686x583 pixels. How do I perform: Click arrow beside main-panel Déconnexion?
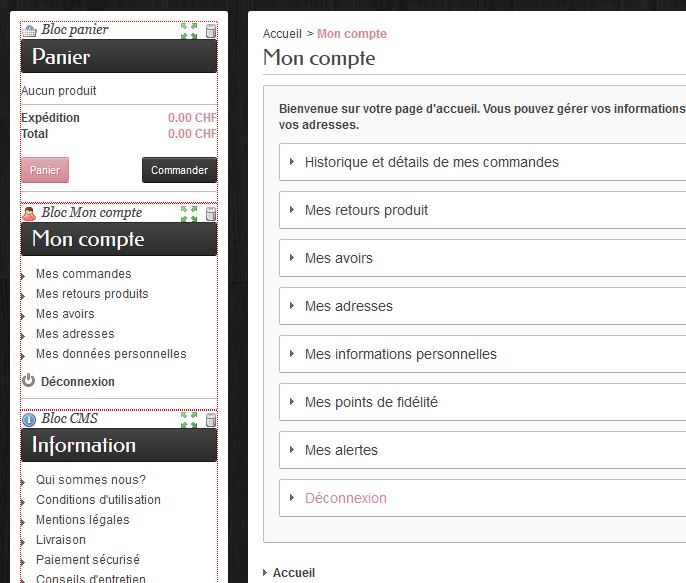(x=292, y=498)
